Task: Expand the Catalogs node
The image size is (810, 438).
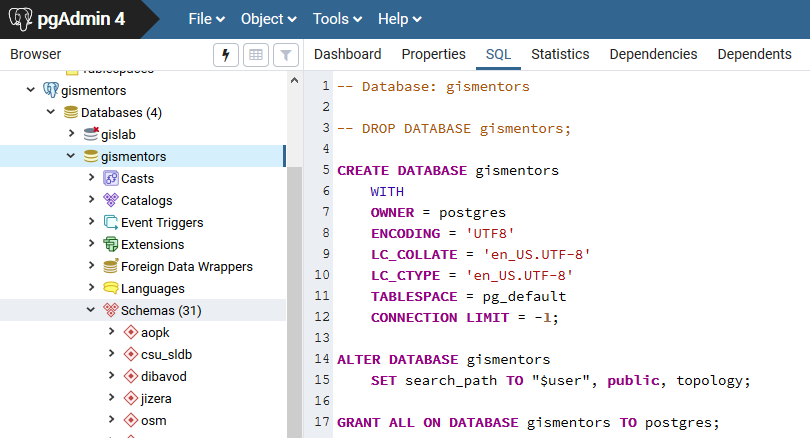Action: [x=91, y=199]
